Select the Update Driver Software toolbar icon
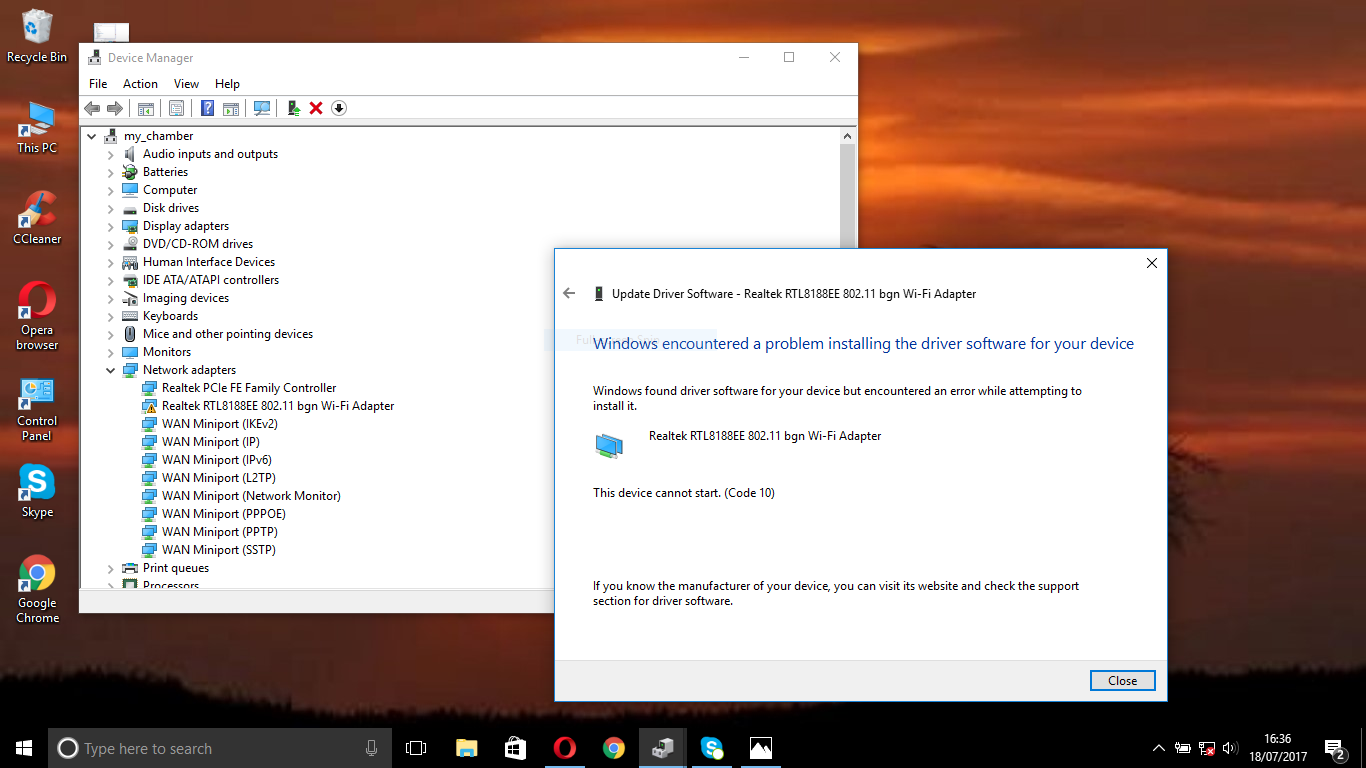 coord(293,108)
